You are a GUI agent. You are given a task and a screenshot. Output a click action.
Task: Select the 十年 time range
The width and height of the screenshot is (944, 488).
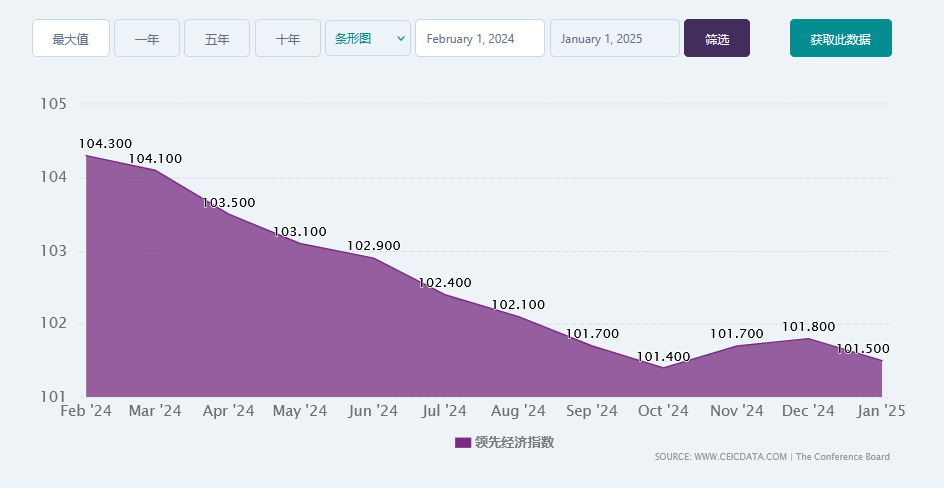pyautogui.click(x=288, y=39)
